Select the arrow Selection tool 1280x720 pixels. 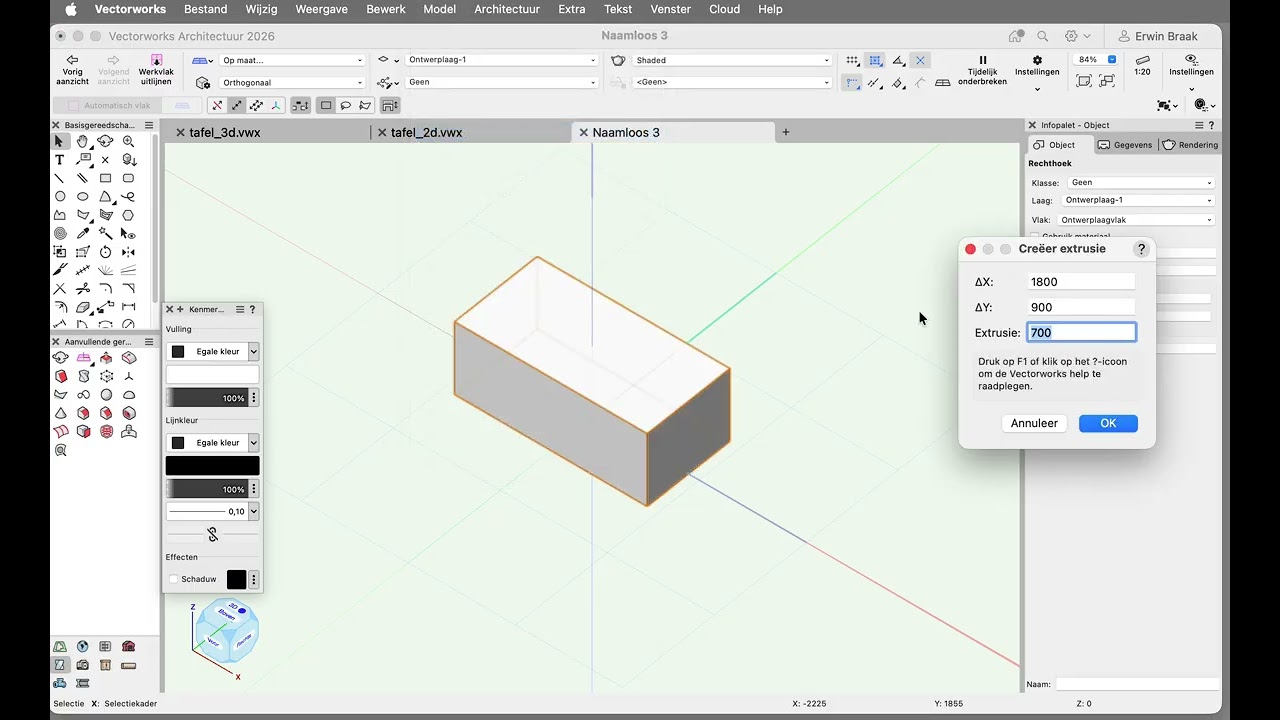click(59, 142)
